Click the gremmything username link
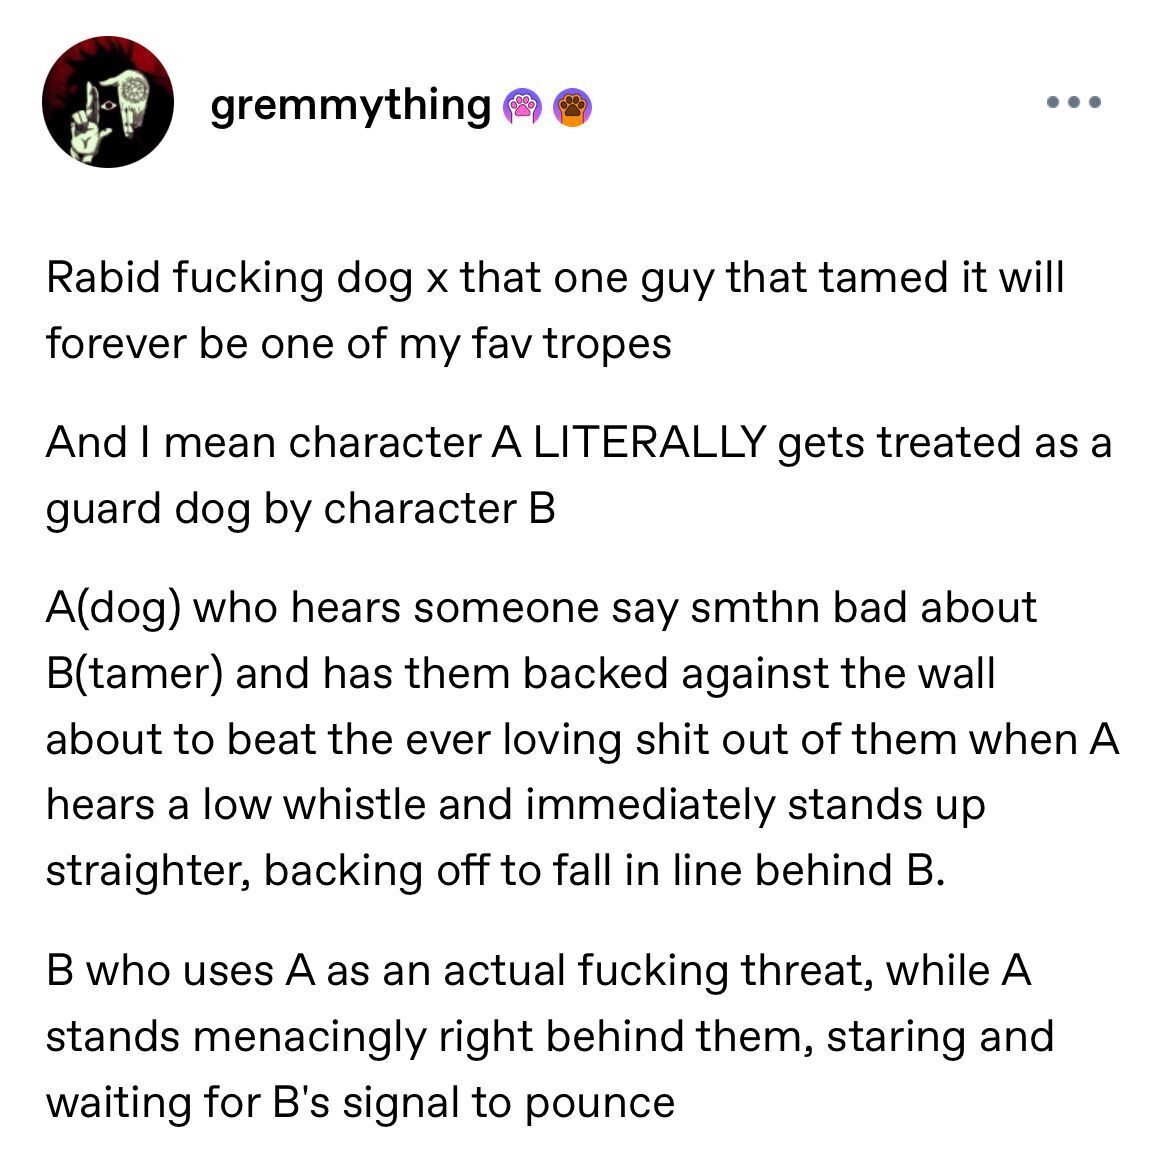The height and width of the screenshot is (1156, 1170). coord(349,103)
